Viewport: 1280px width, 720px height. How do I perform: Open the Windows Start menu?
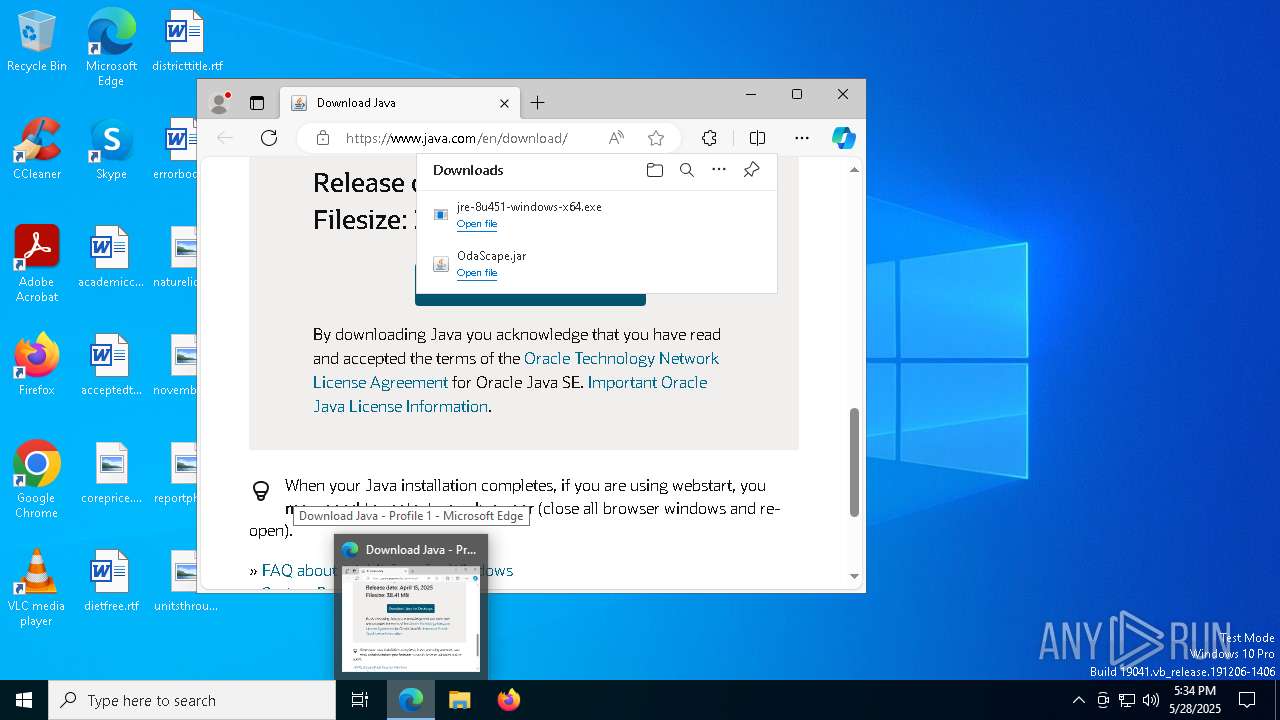[24, 700]
